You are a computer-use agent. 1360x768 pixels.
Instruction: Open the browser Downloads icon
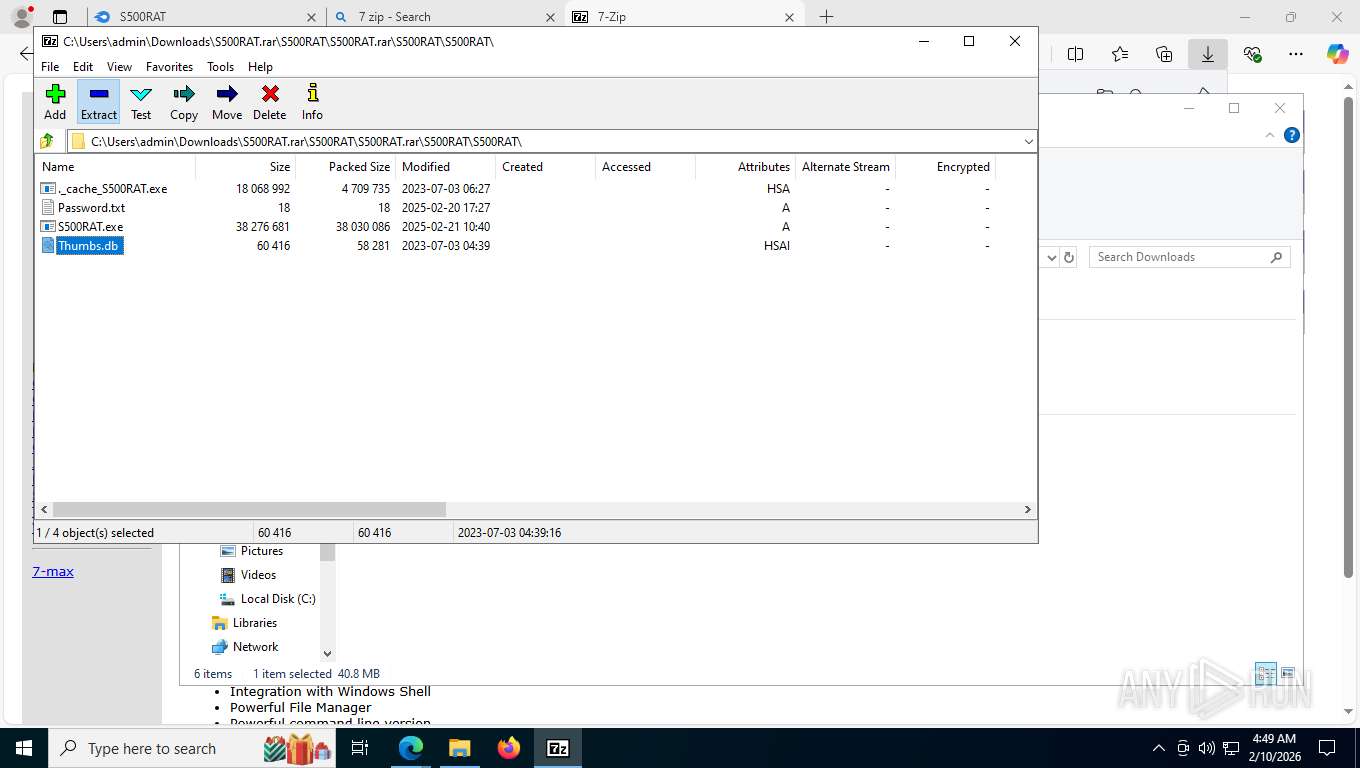pos(1208,54)
